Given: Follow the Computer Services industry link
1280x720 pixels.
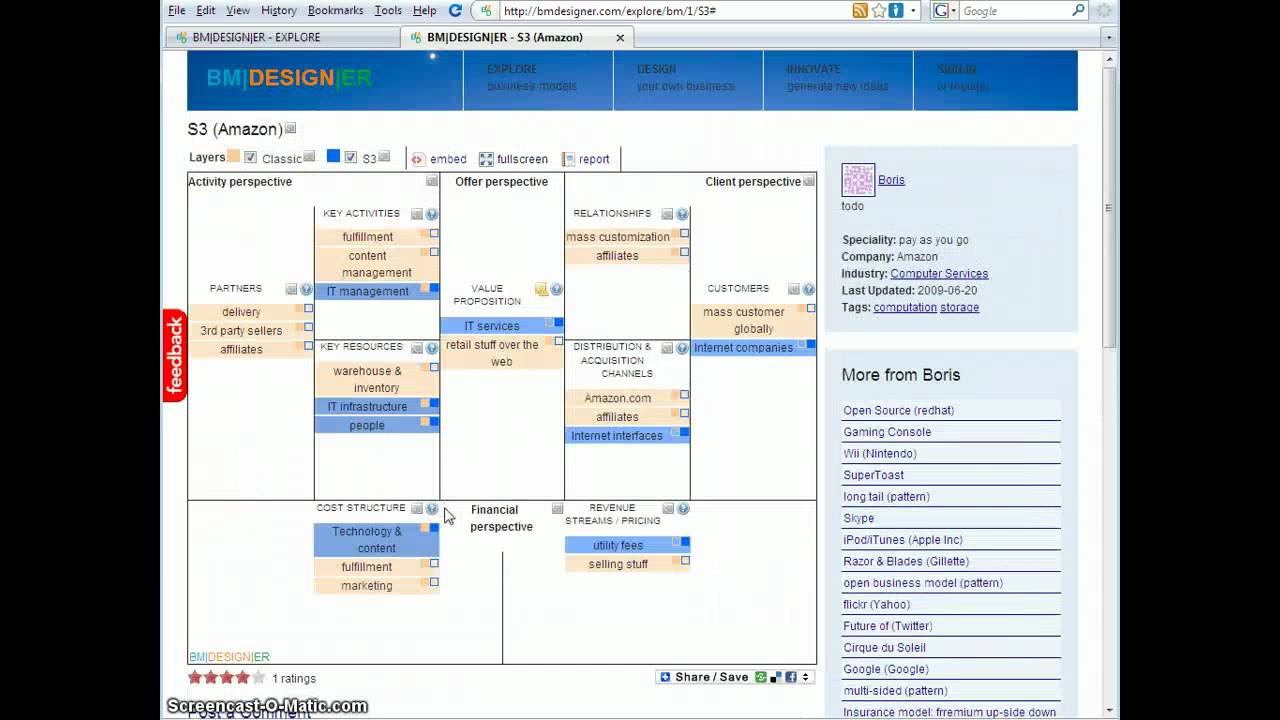Looking at the screenshot, I should [939, 274].
